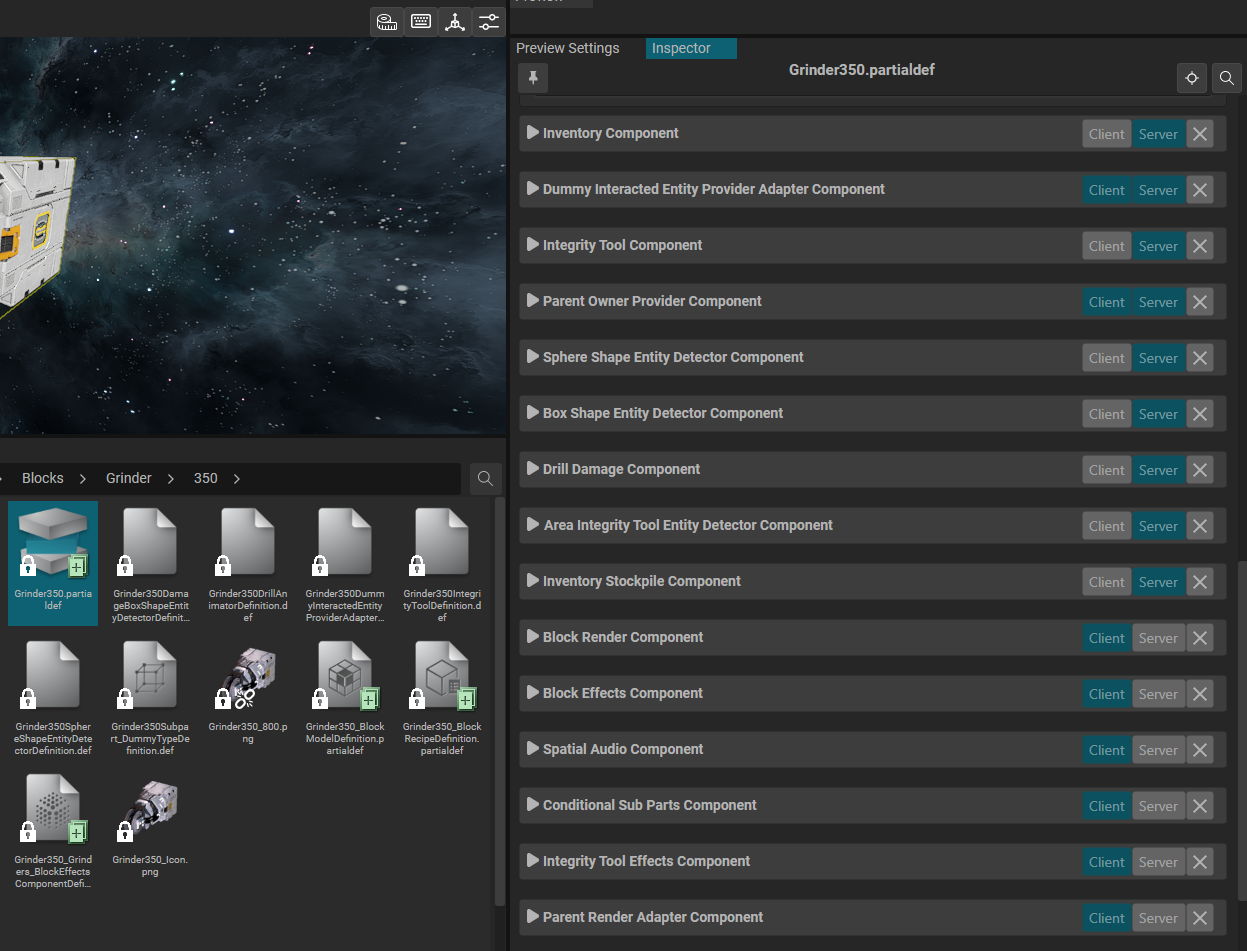Switch to the Preview Settings tab

(x=567, y=48)
